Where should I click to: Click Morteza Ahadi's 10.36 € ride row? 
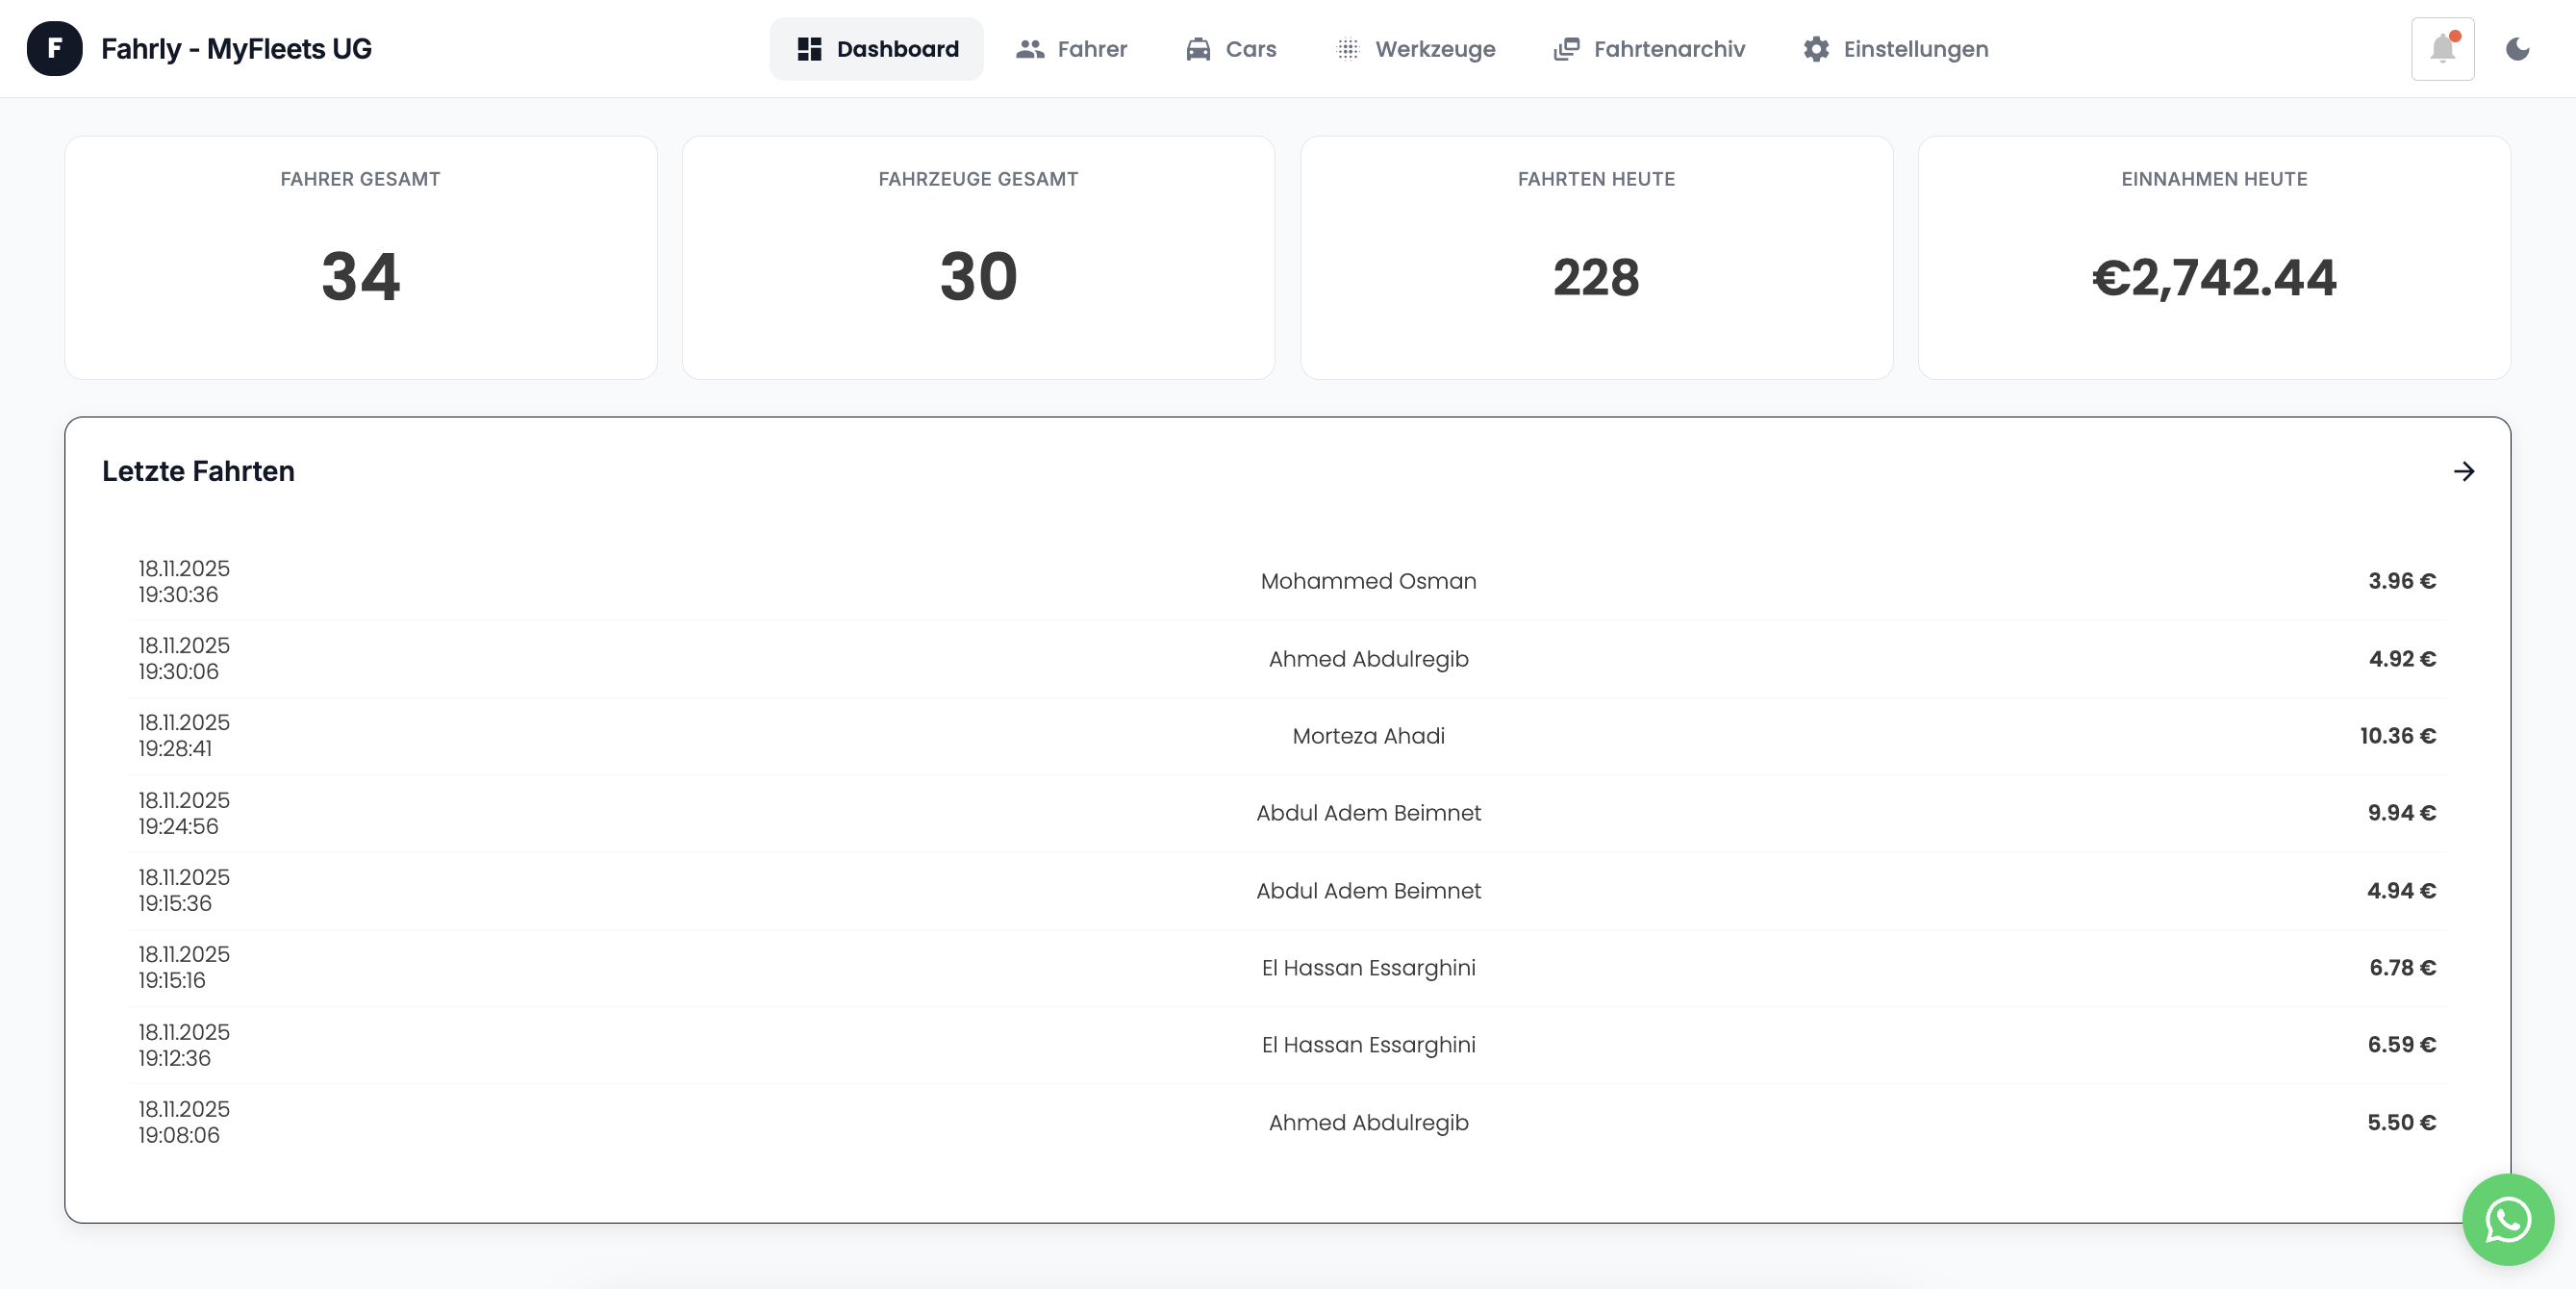pos(1288,736)
